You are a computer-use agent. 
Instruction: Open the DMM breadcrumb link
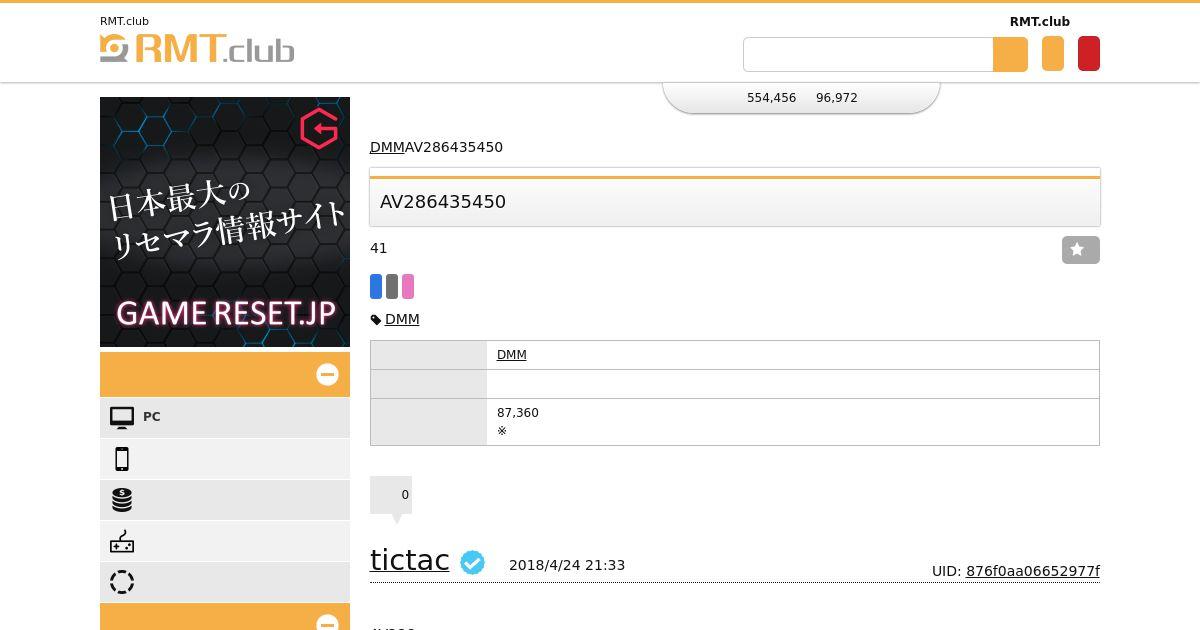coord(387,147)
